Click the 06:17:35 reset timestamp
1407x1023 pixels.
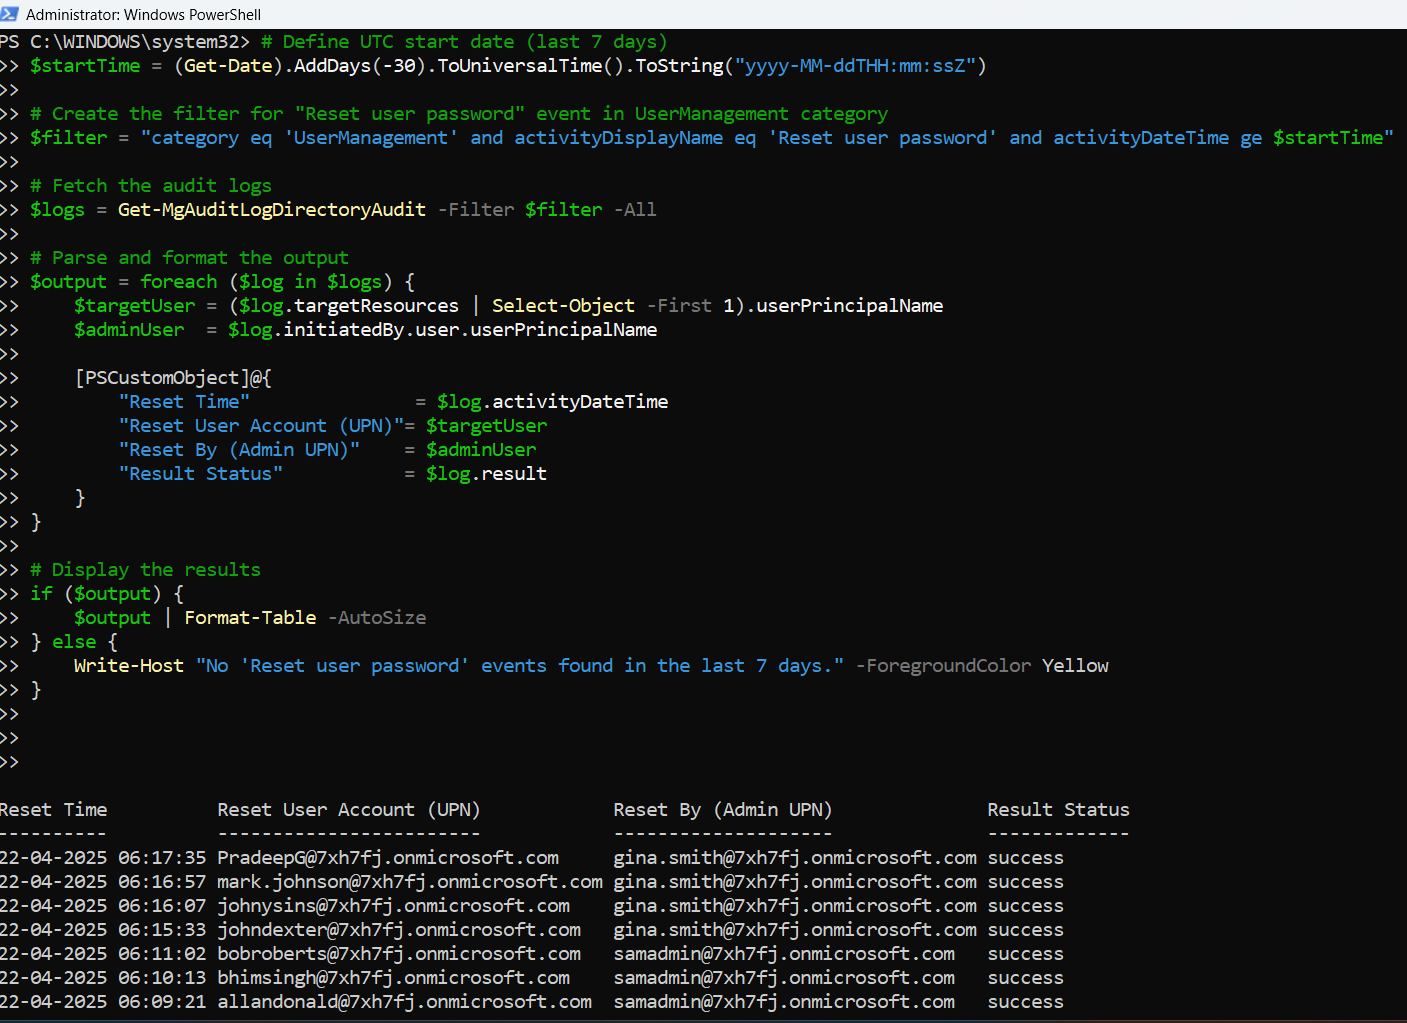[162, 858]
